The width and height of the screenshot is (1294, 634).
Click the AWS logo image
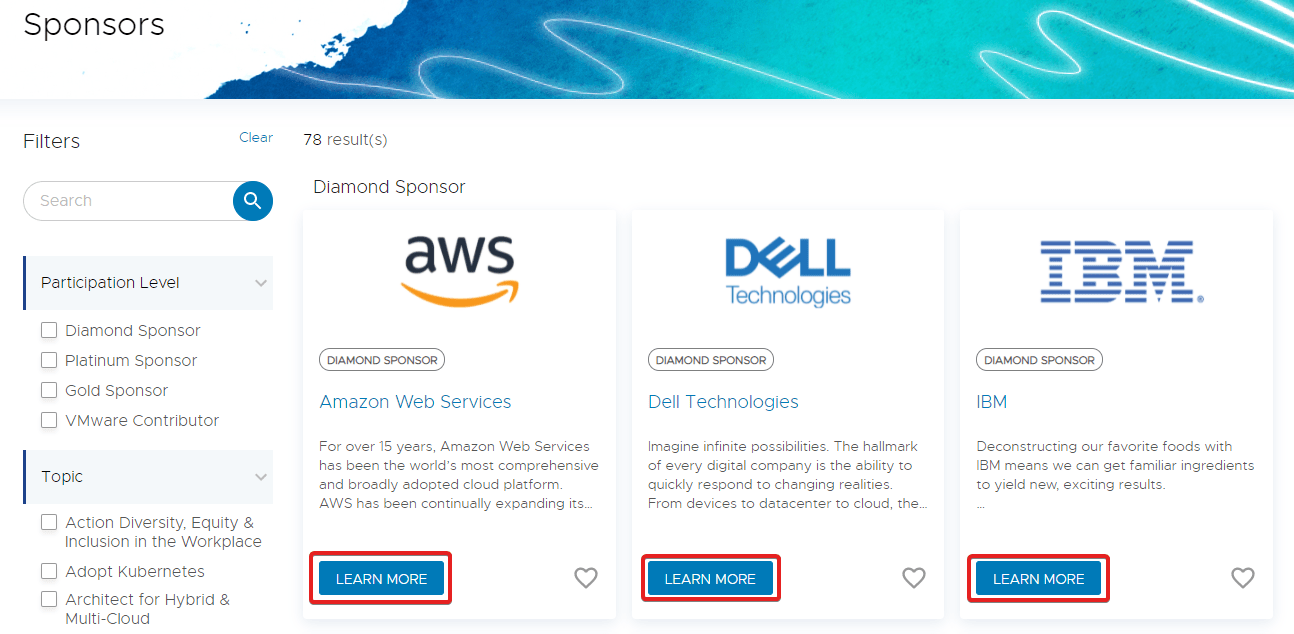point(459,271)
